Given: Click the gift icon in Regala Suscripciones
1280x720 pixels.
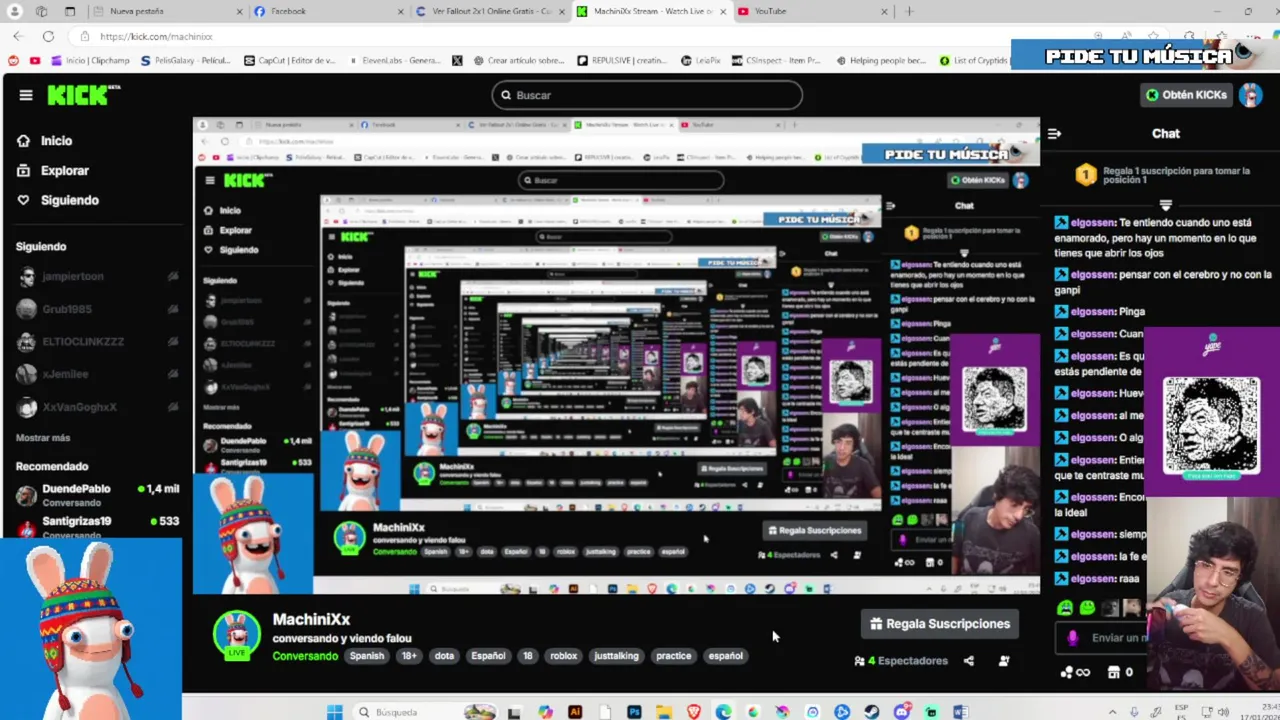Looking at the screenshot, I should tap(876, 624).
